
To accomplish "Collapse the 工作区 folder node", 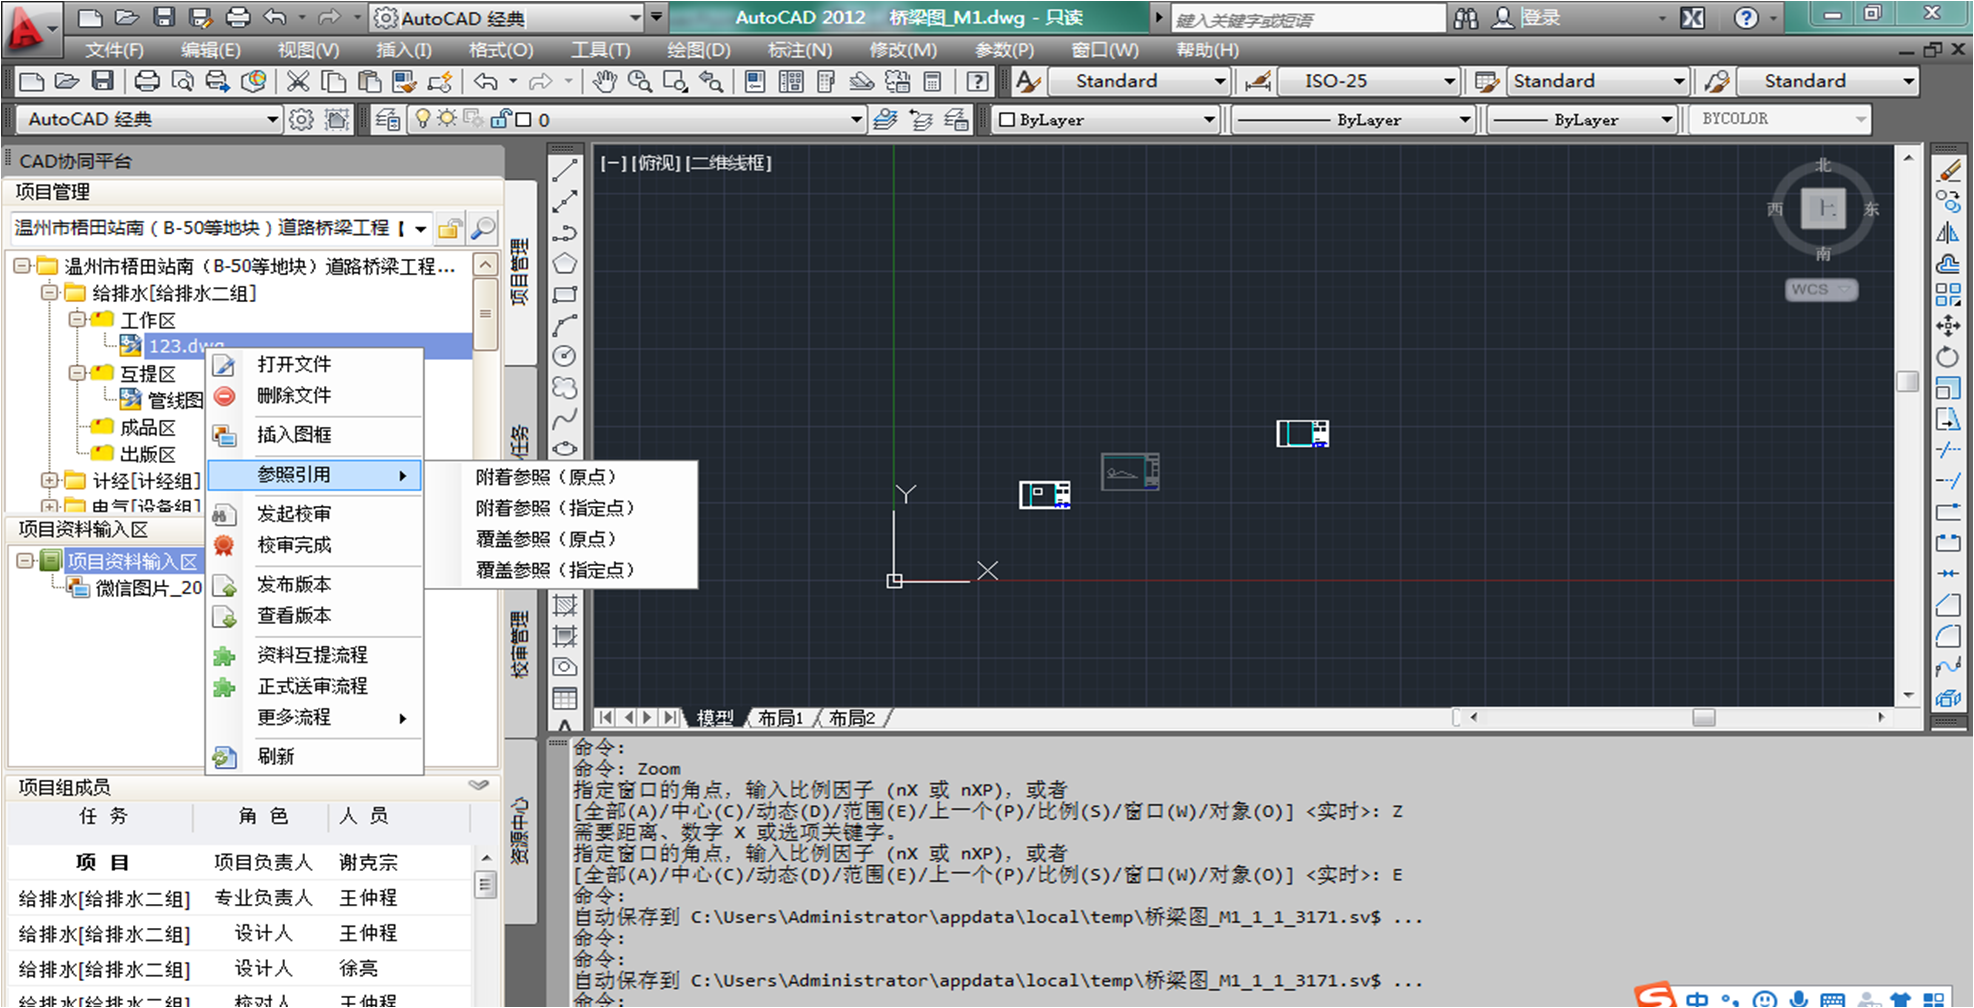I will pos(77,320).
